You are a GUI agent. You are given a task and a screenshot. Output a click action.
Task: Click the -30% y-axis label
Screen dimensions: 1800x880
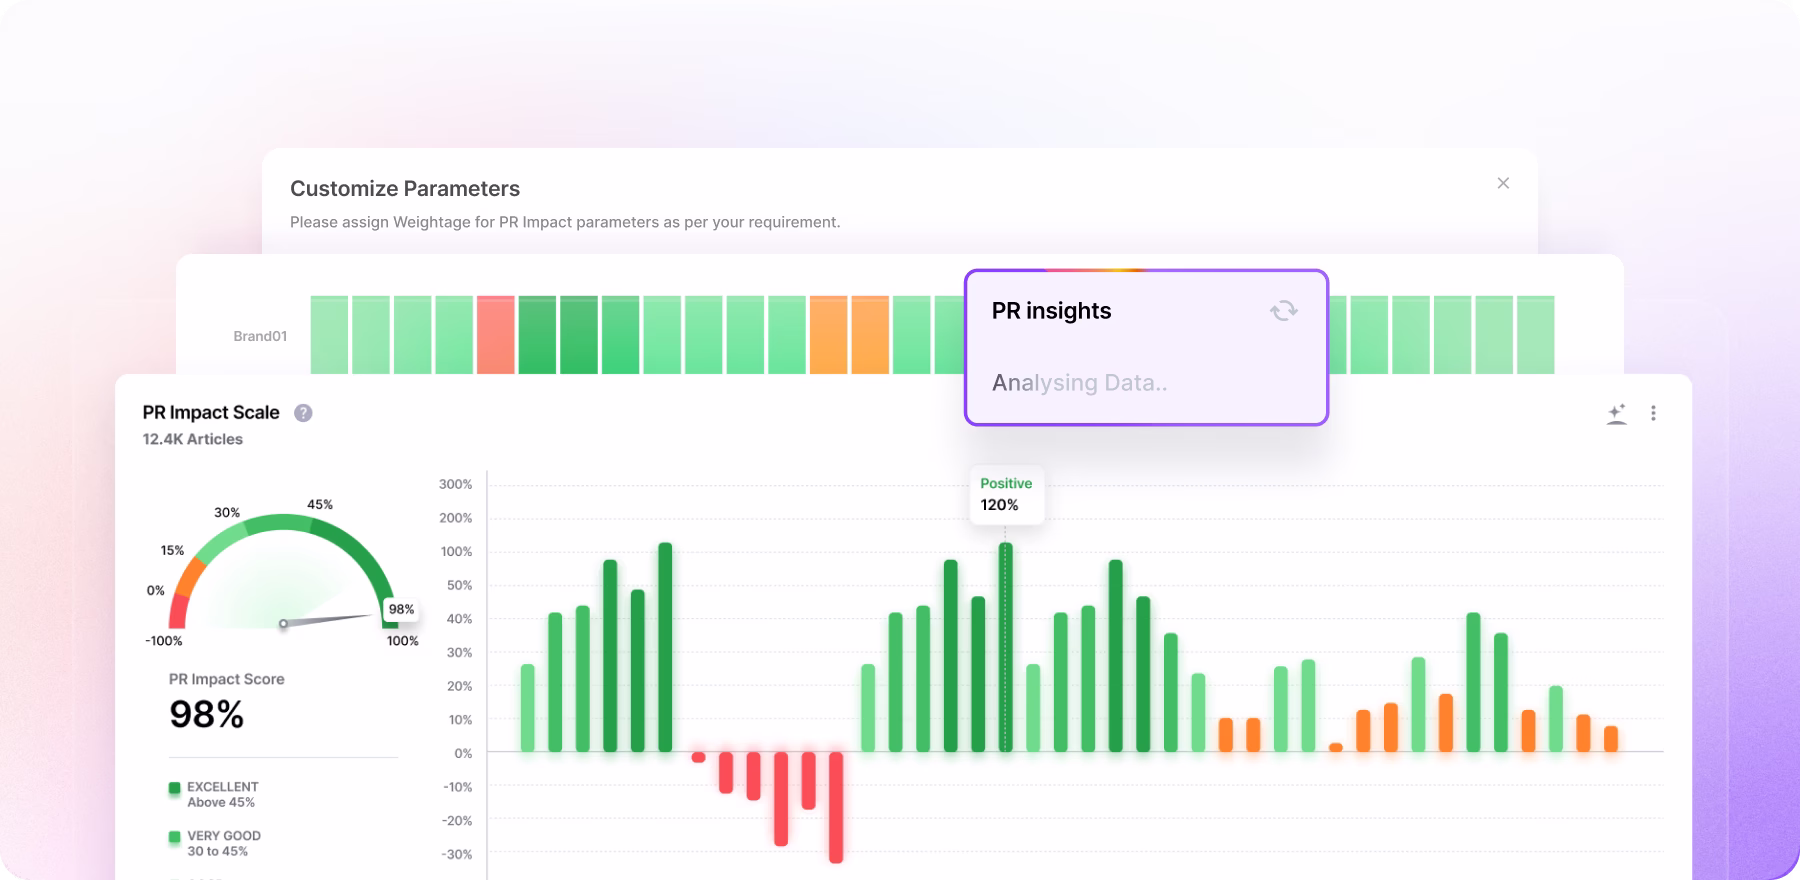[x=457, y=854]
